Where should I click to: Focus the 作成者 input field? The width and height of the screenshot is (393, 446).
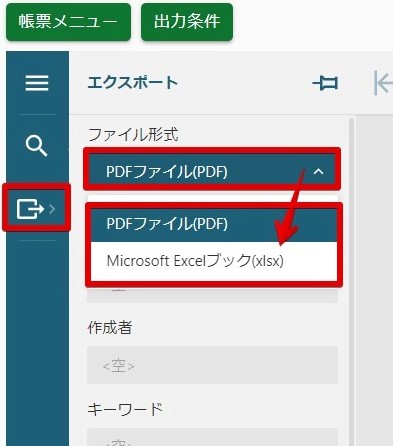coord(212,365)
